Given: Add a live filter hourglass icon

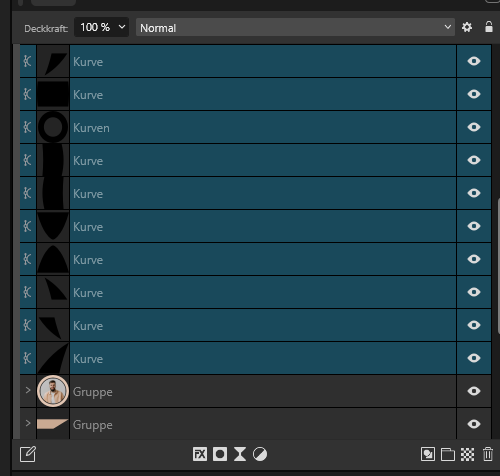Looking at the screenshot, I should point(240,454).
